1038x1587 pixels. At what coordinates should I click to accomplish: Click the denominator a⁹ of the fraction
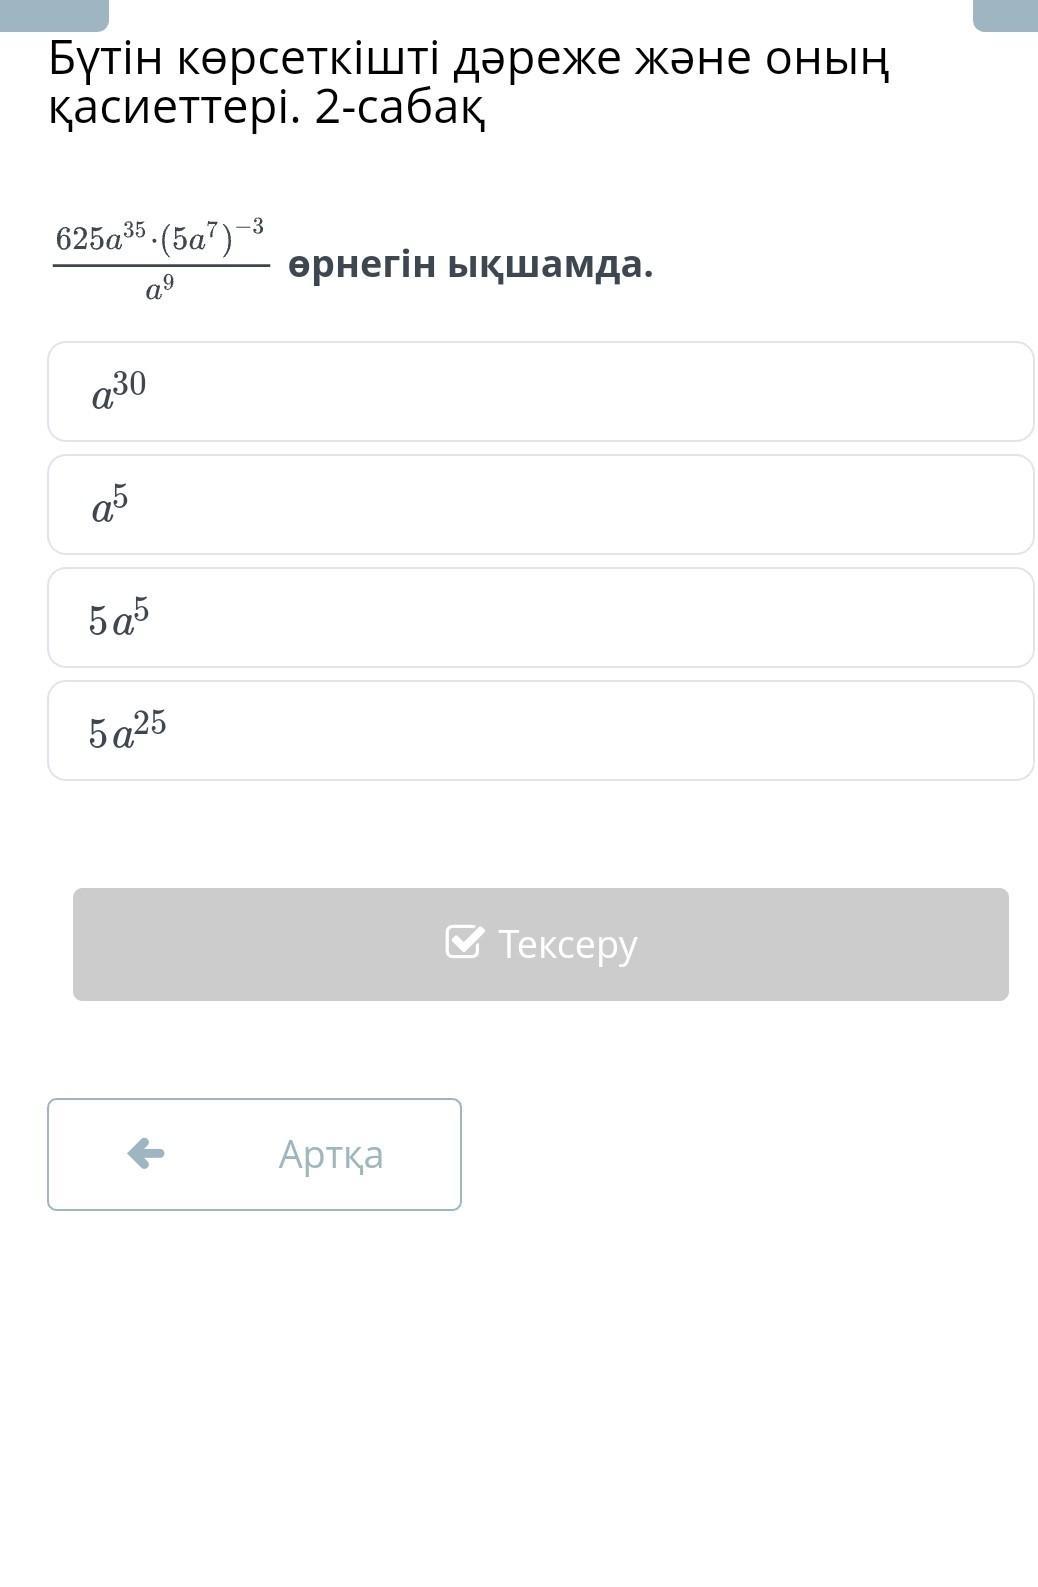[160, 289]
